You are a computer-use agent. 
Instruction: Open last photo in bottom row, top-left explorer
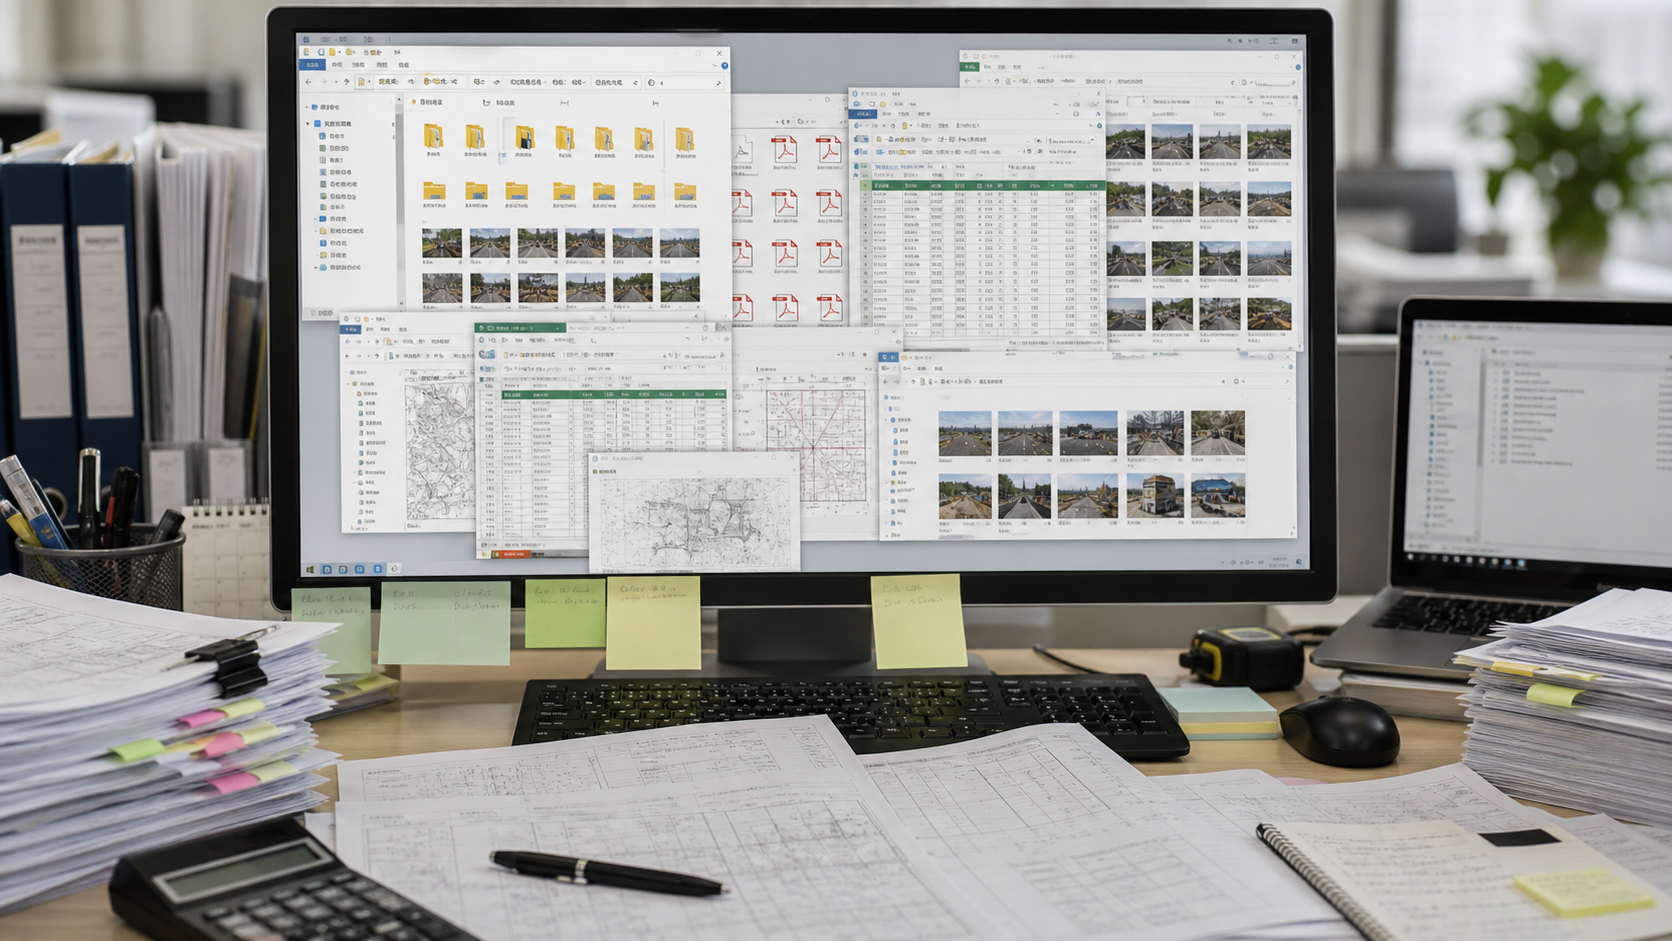pos(680,289)
